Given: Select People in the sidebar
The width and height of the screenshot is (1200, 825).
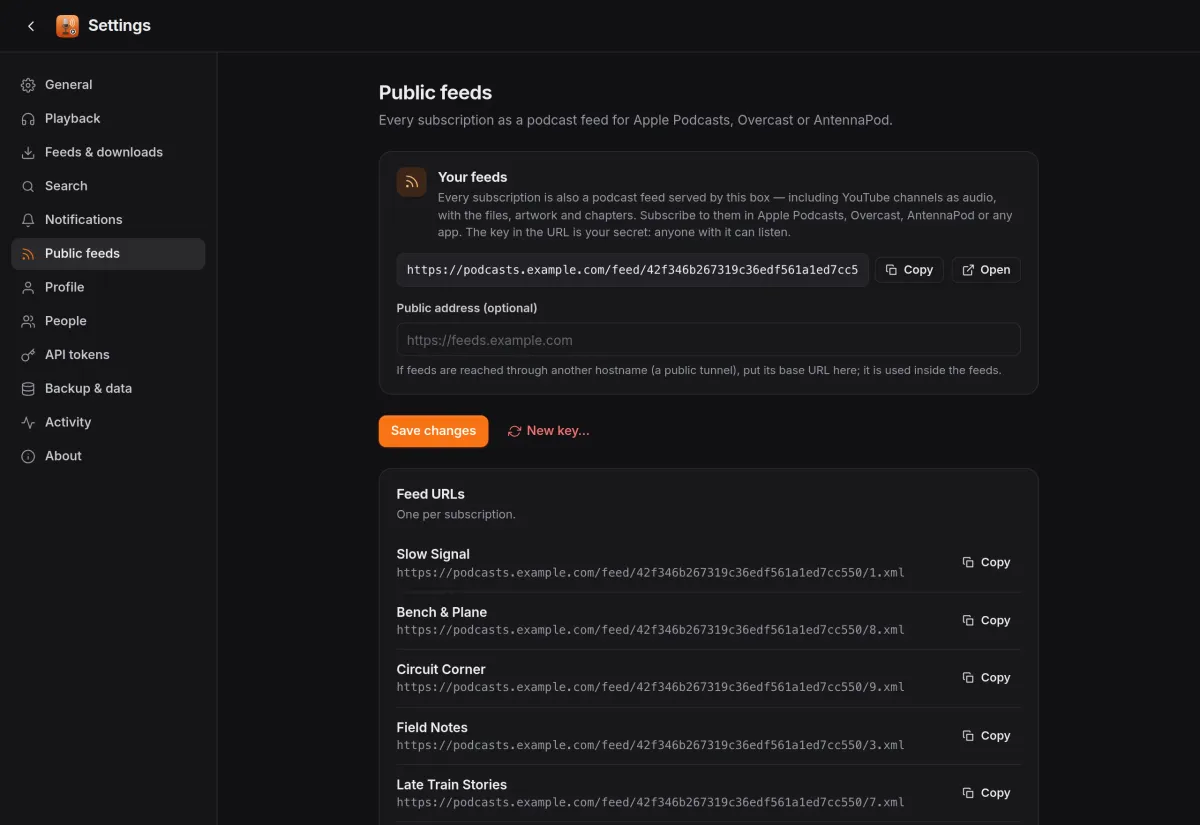Looking at the screenshot, I should pos(108,321).
